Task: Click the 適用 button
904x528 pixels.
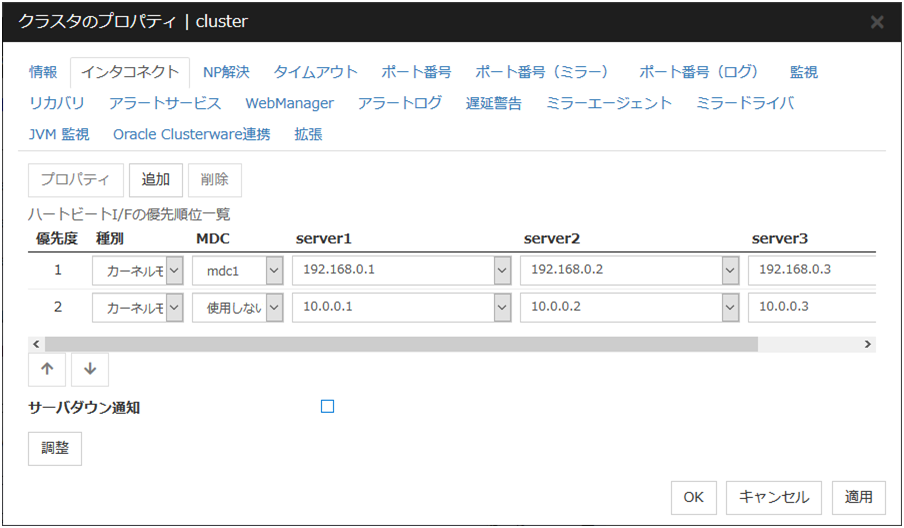Action: click(x=858, y=496)
